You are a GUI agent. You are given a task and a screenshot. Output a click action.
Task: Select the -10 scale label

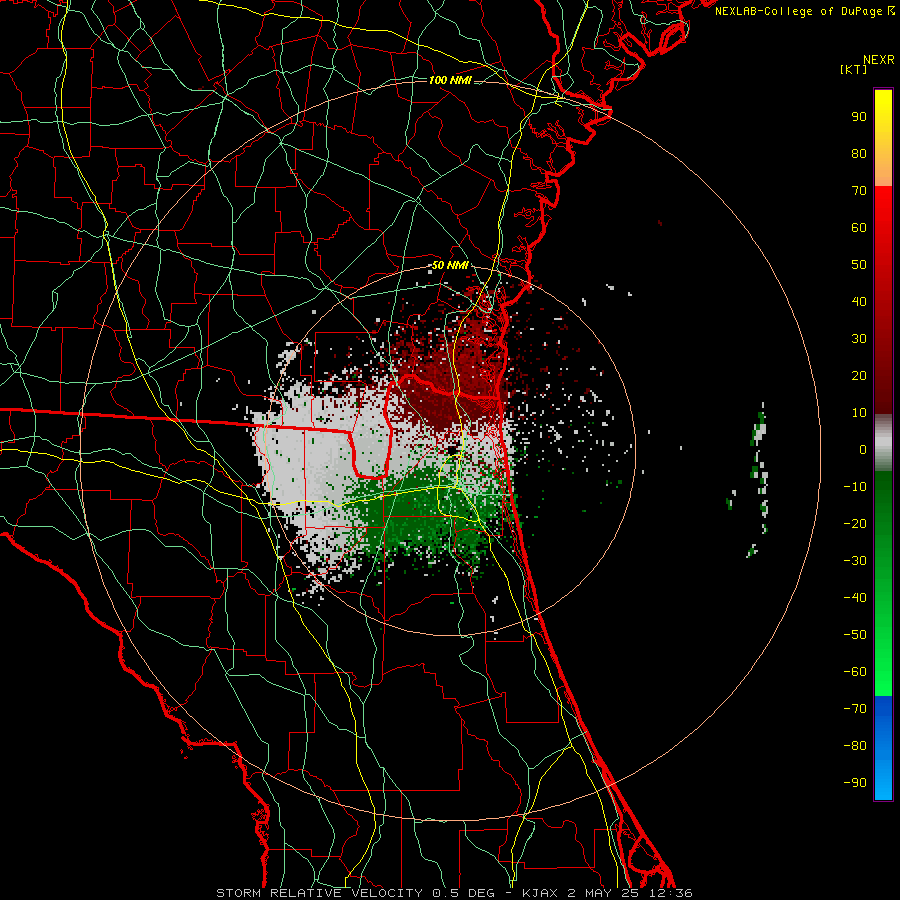tap(855, 487)
